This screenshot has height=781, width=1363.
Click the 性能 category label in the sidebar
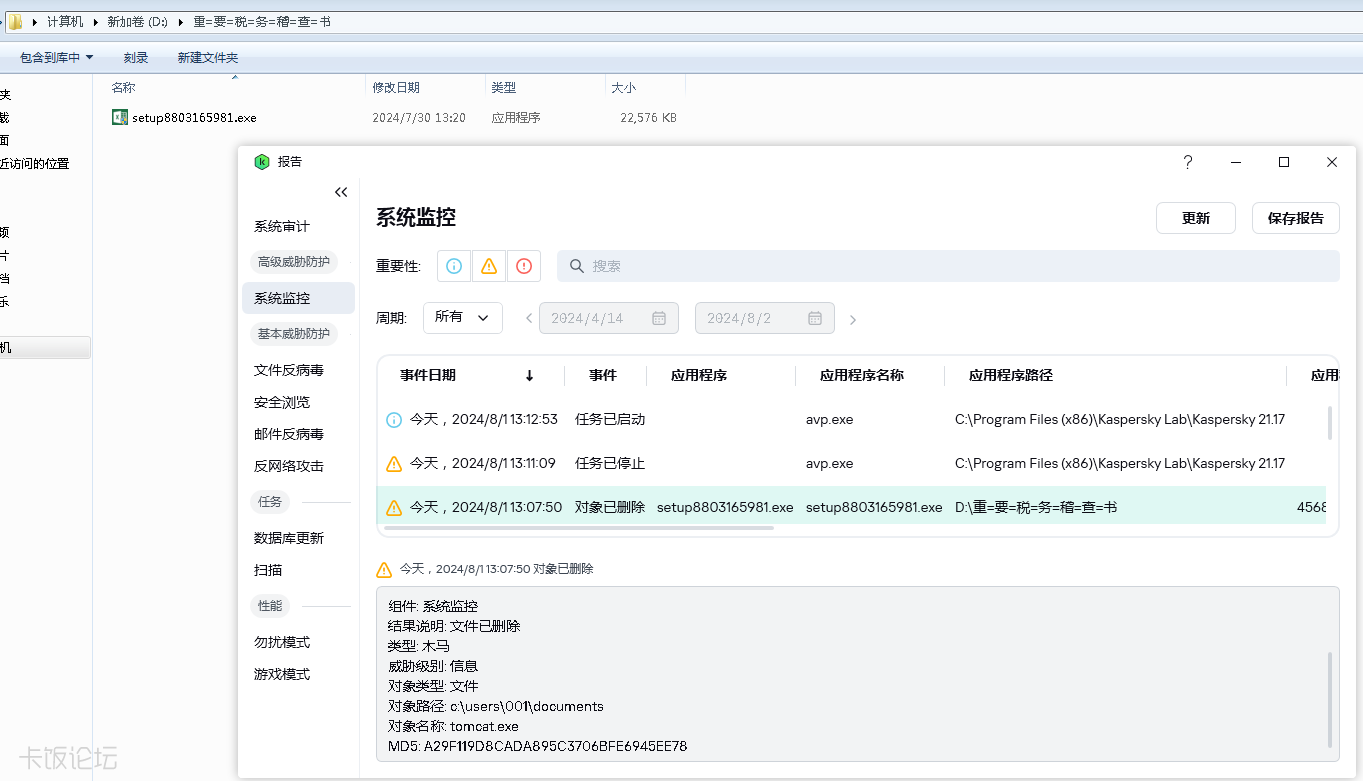[x=270, y=606]
